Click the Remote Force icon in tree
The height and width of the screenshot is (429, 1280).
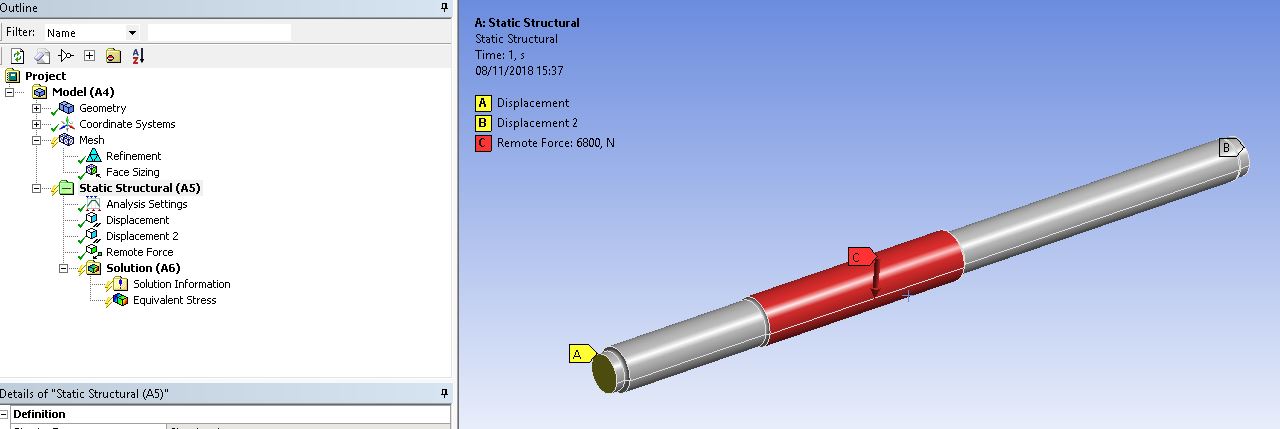[x=93, y=252]
